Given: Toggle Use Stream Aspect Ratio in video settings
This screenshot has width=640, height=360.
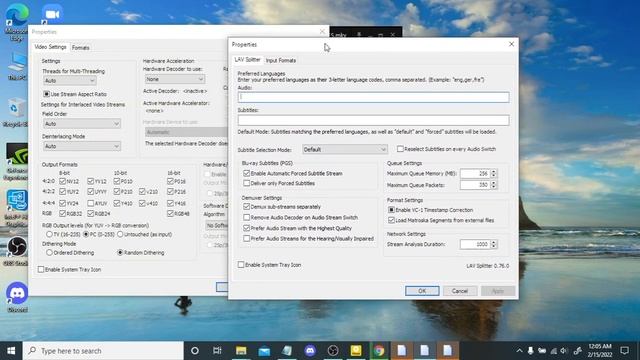Looking at the screenshot, I should coord(47,94).
